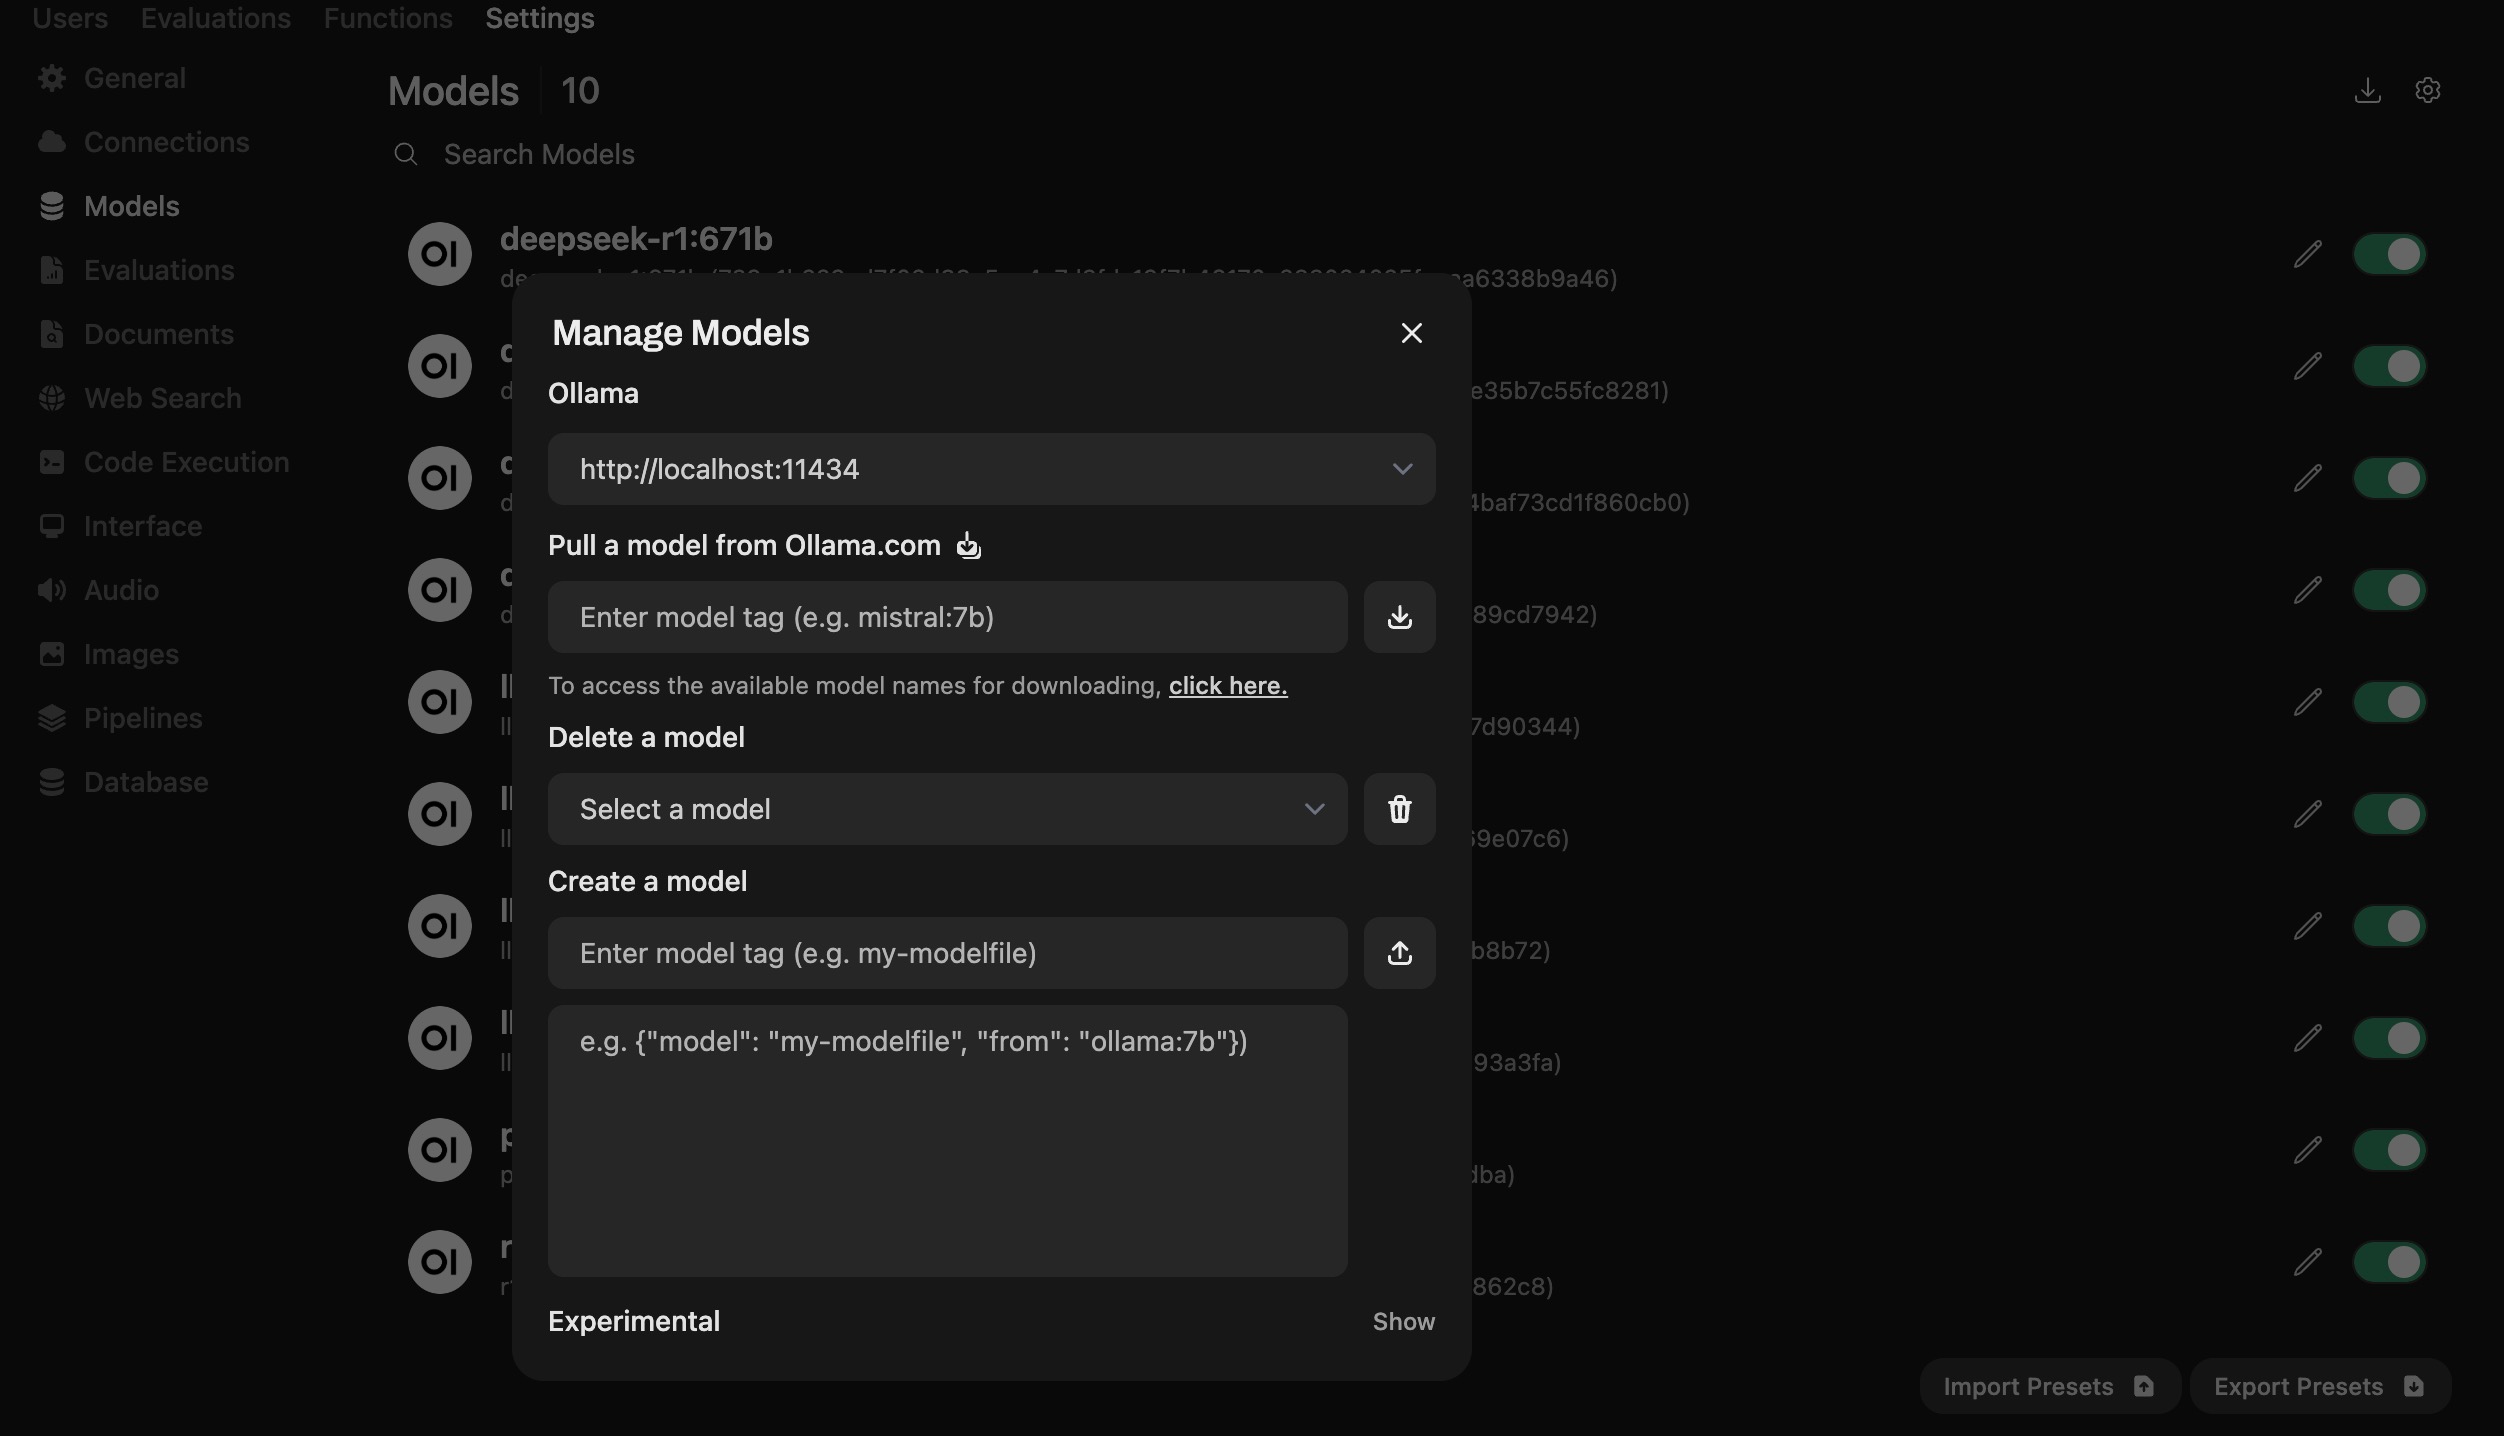Screen dimensions: 2504x1436
Task: Open the Ollama URL localhost:11434 dropdown
Action: (x=990, y=469)
